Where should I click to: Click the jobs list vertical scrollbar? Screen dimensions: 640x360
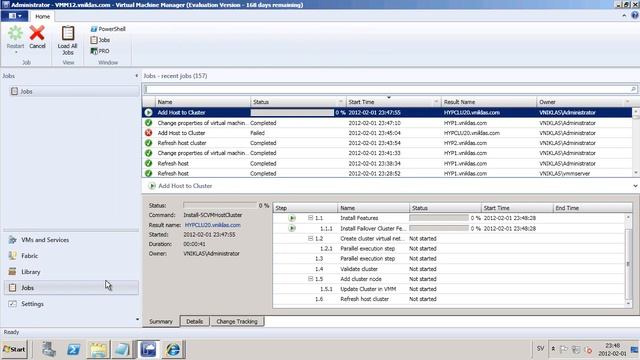636,142
